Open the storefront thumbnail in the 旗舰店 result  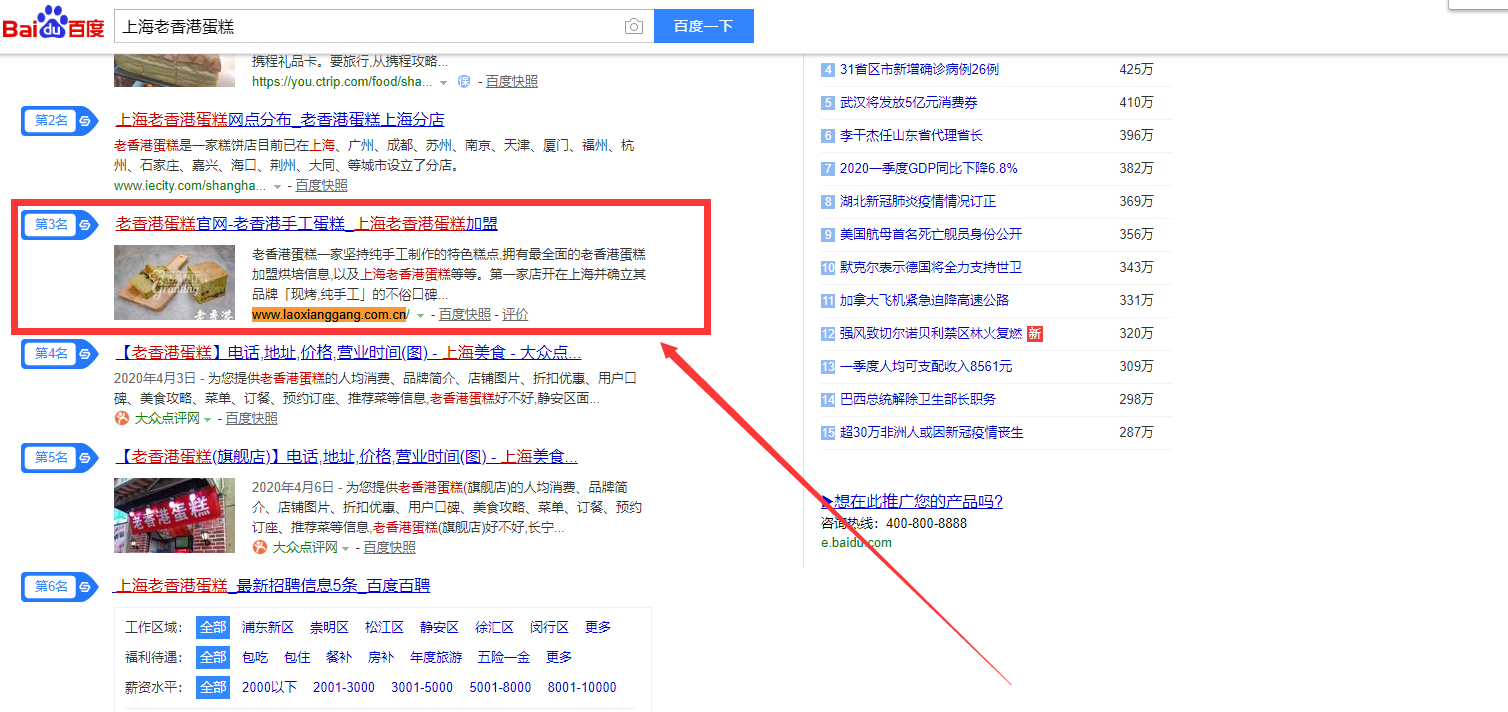pyautogui.click(x=175, y=515)
